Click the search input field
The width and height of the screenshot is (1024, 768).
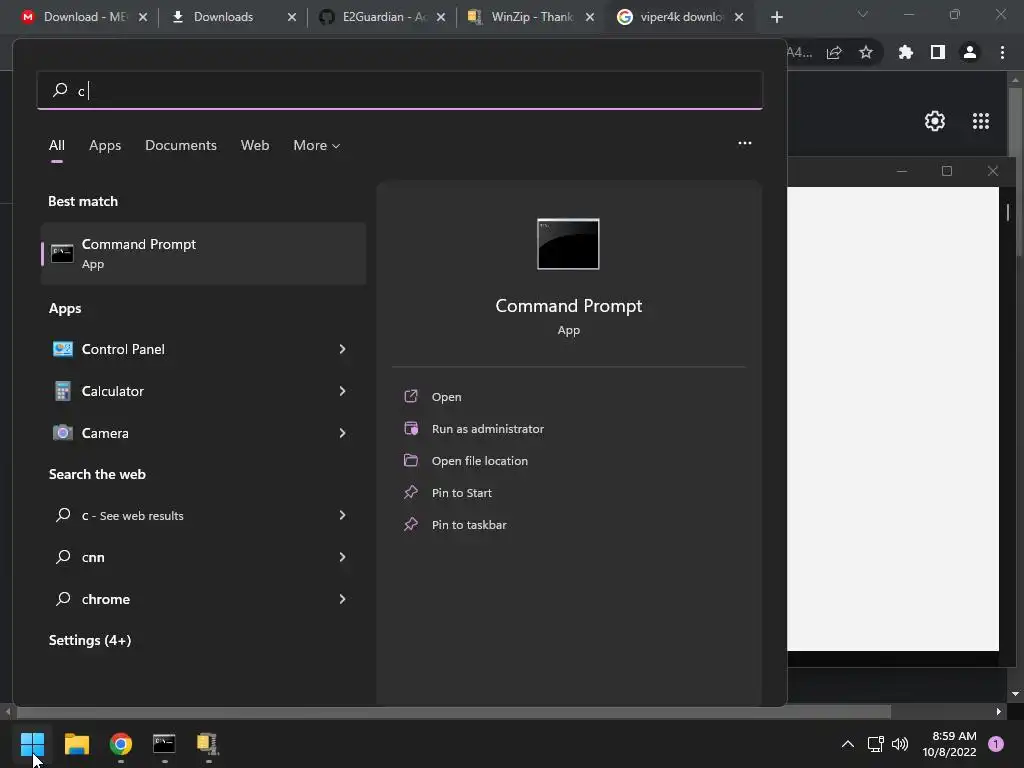tap(400, 90)
